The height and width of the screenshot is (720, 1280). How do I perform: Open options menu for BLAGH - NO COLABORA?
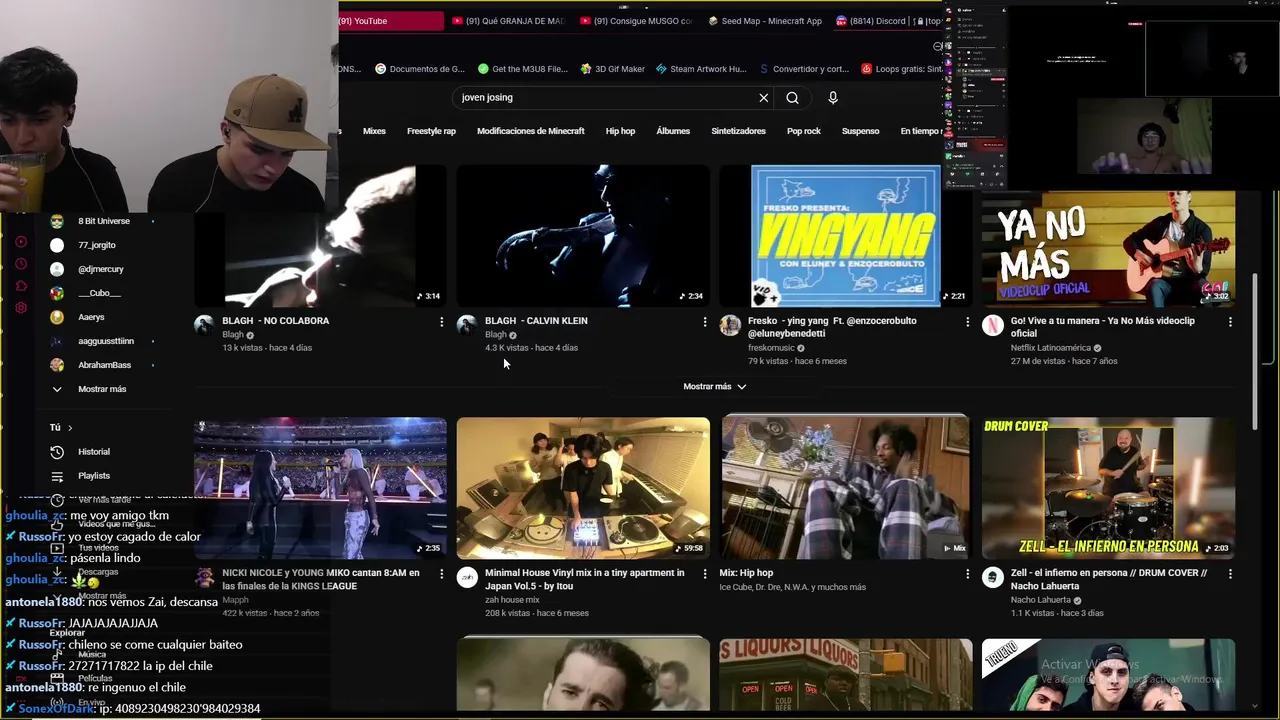[x=442, y=322]
